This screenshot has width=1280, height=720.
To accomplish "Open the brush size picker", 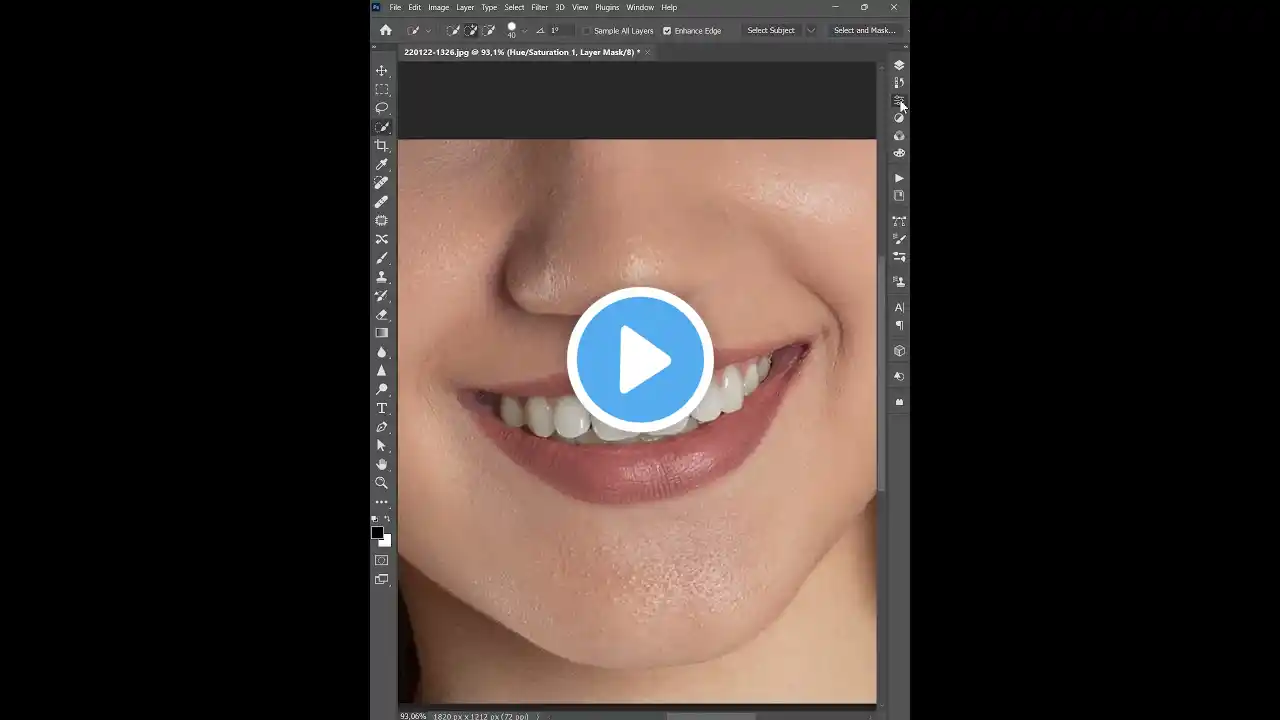I will click(x=512, y=30).
